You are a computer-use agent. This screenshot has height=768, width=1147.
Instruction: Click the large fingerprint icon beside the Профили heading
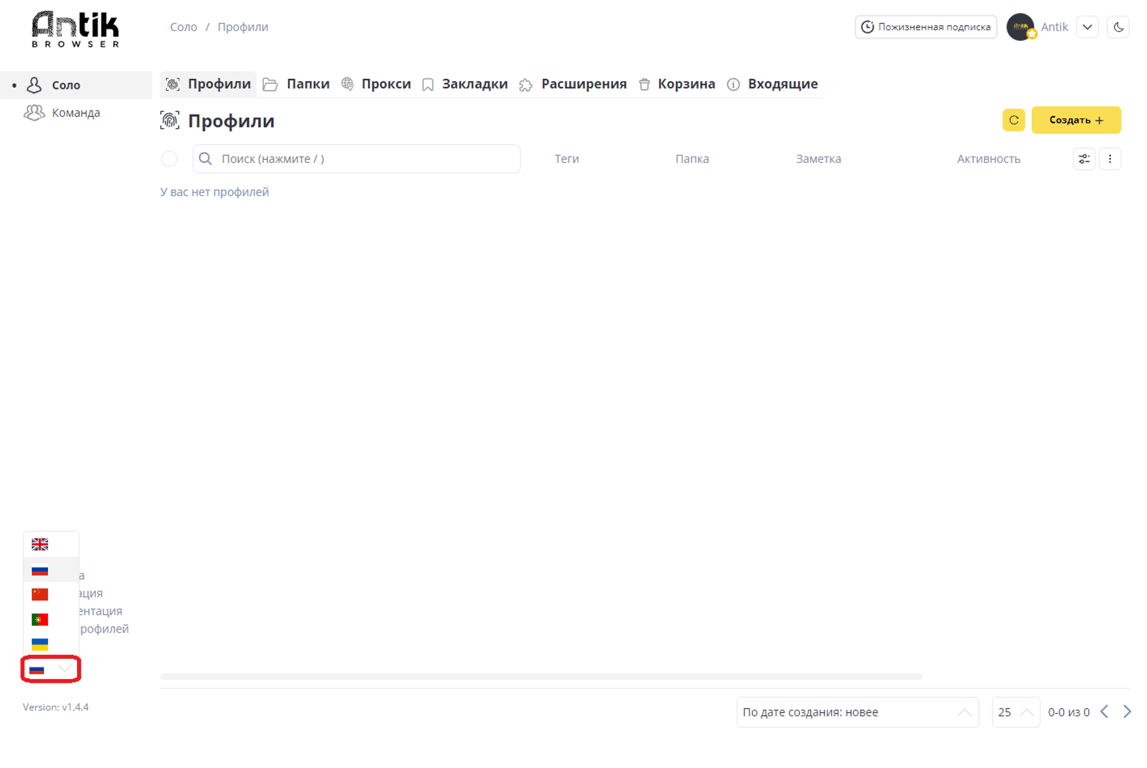170,121
